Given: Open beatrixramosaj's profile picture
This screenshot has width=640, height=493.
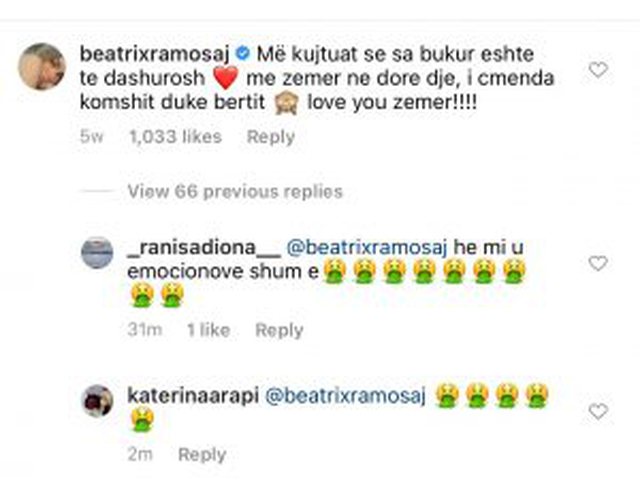Looking at the screenshot, I should coord(42,66).
